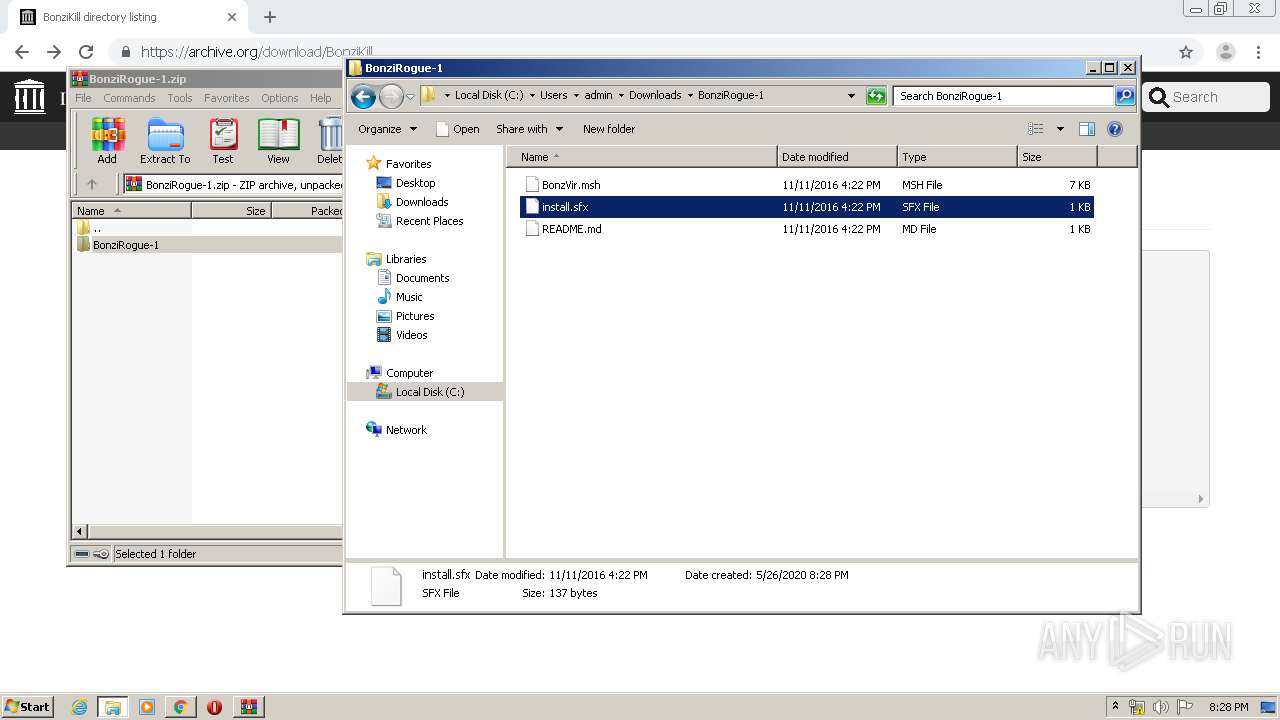
Task: Click New folder button
Action: click(x=609, y=129)
